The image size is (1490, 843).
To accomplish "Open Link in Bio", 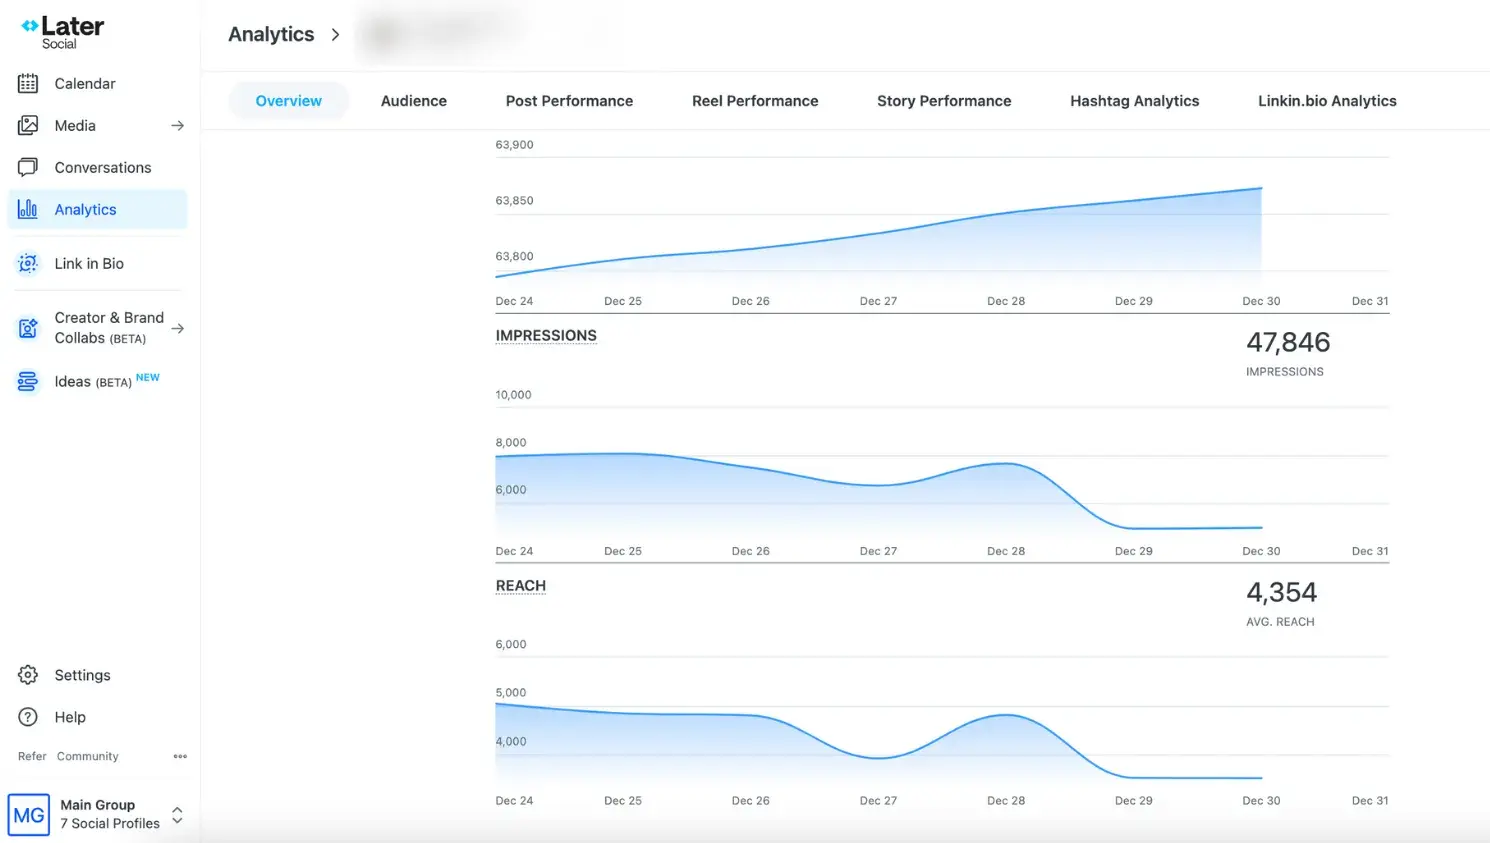I will tap(89, 263).
